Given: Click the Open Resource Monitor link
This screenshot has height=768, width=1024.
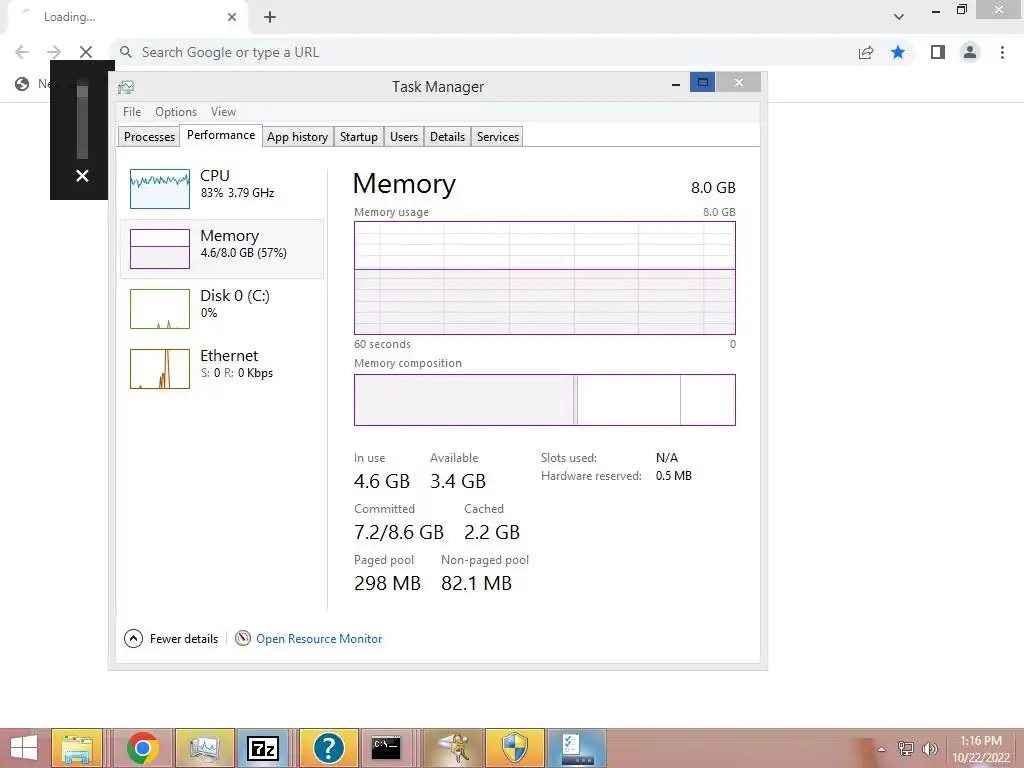Looking at the screenshot, I should pos(319,639).
